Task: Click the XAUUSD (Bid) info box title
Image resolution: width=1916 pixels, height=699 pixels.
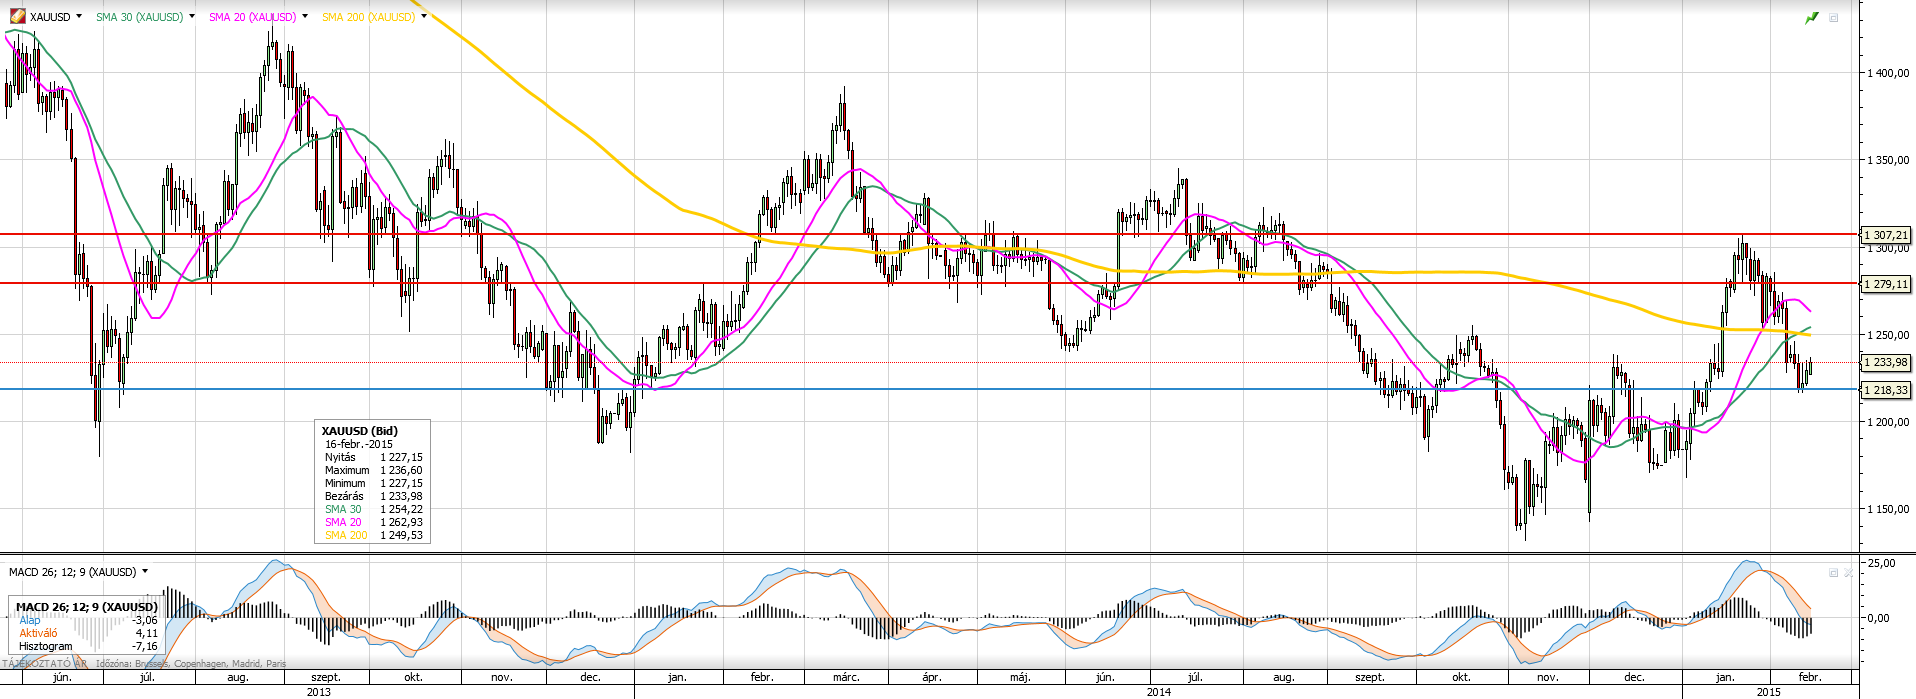Action: point(360,431)
